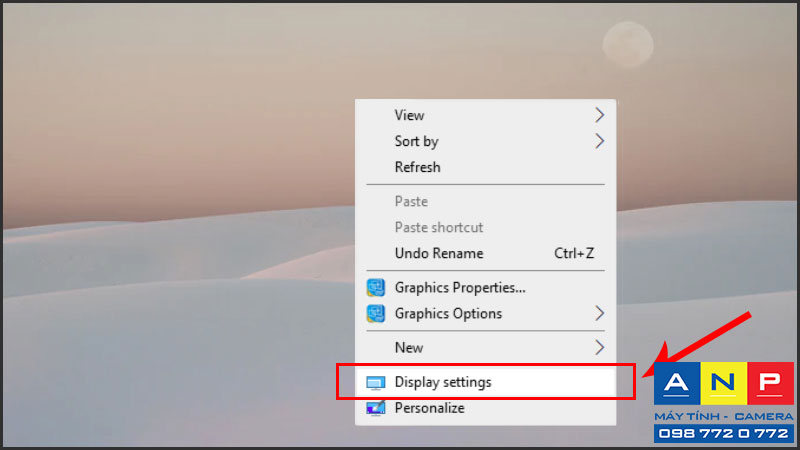Click the red letter P logo tile
Viewport: 800px width, 450px height.
coord(770,383)
